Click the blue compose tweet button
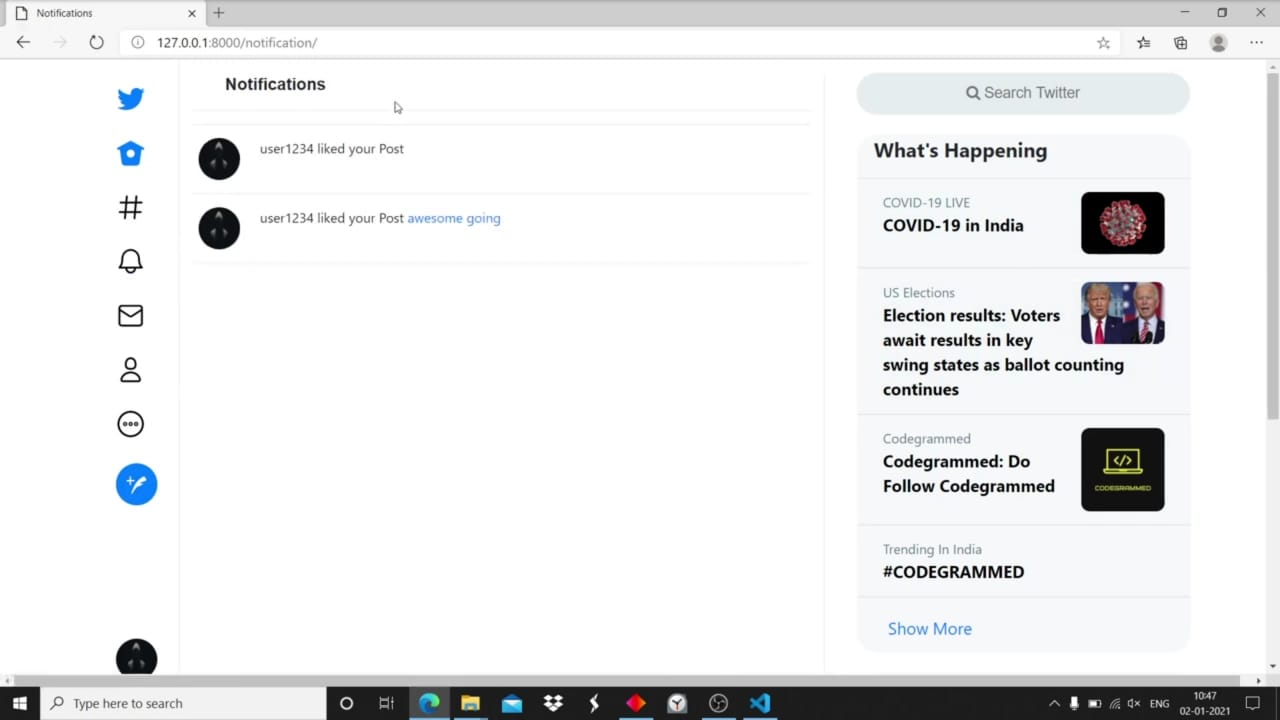This screenshot has width=1280, height=720. click(136, 484)
